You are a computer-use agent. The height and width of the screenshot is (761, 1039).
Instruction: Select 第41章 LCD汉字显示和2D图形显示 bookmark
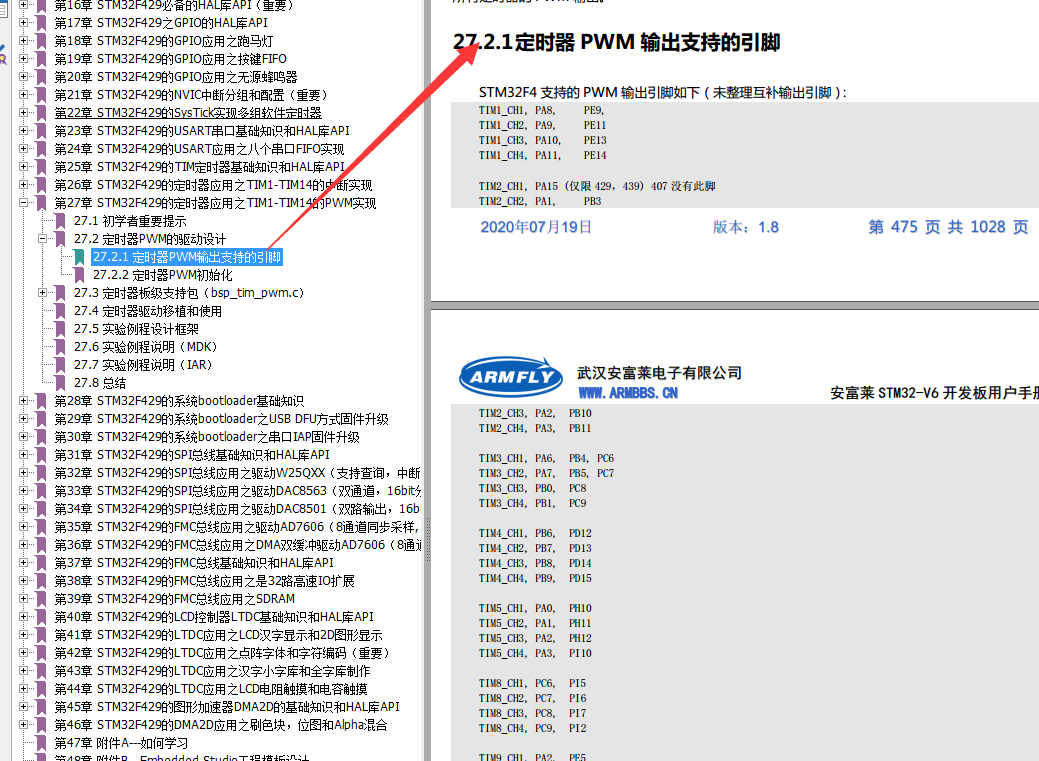[x=218, y=634]
